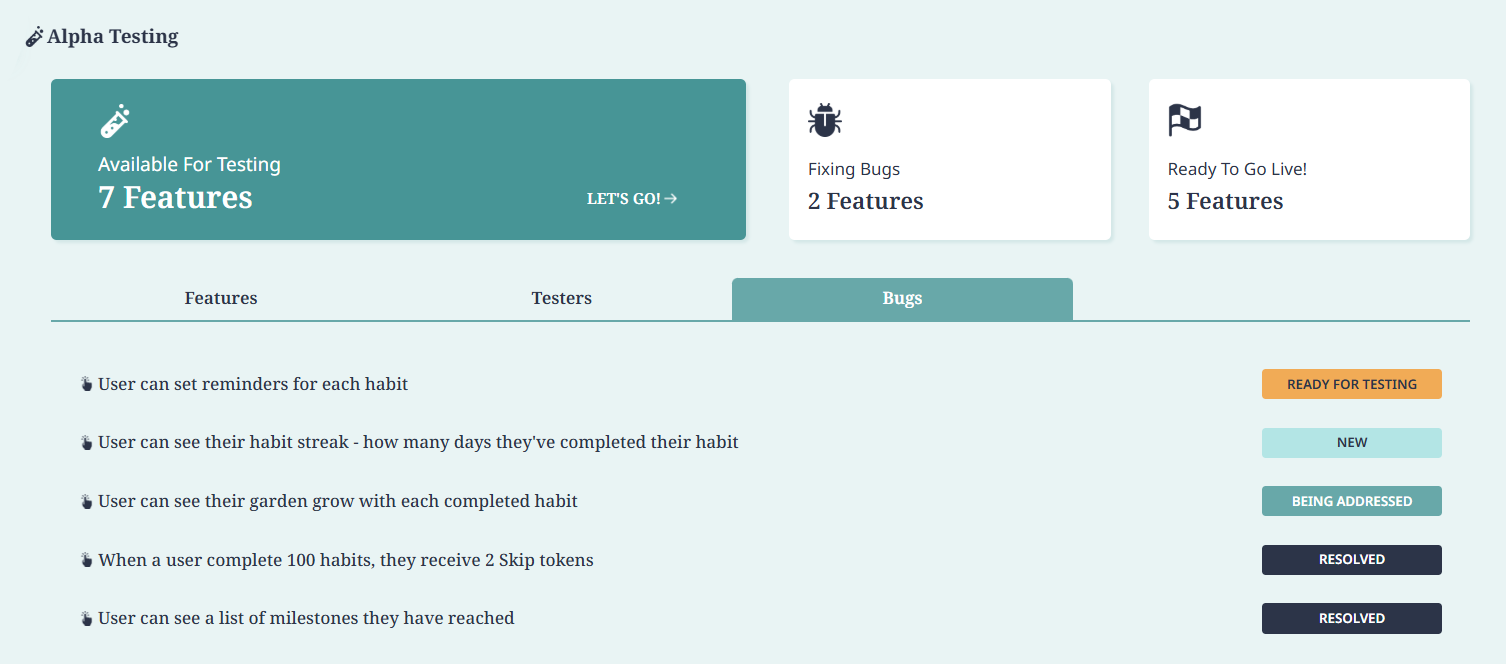Click the test tube icon in Available For Testing card

click(x=115, y=121)
